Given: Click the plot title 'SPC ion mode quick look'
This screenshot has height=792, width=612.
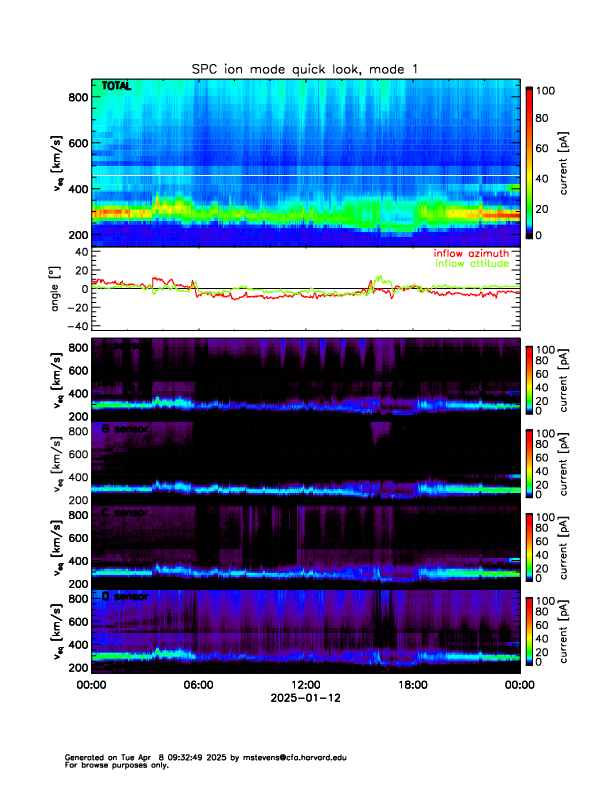Looking at the screenshot, I should (305, 68).
